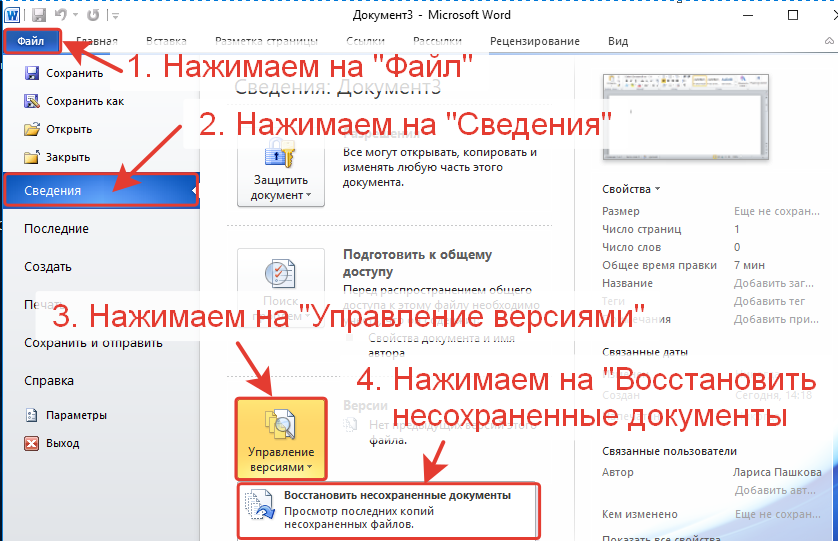Open Параметры options
The width and height of the screenshot is (840, 541).
point(65,415)
